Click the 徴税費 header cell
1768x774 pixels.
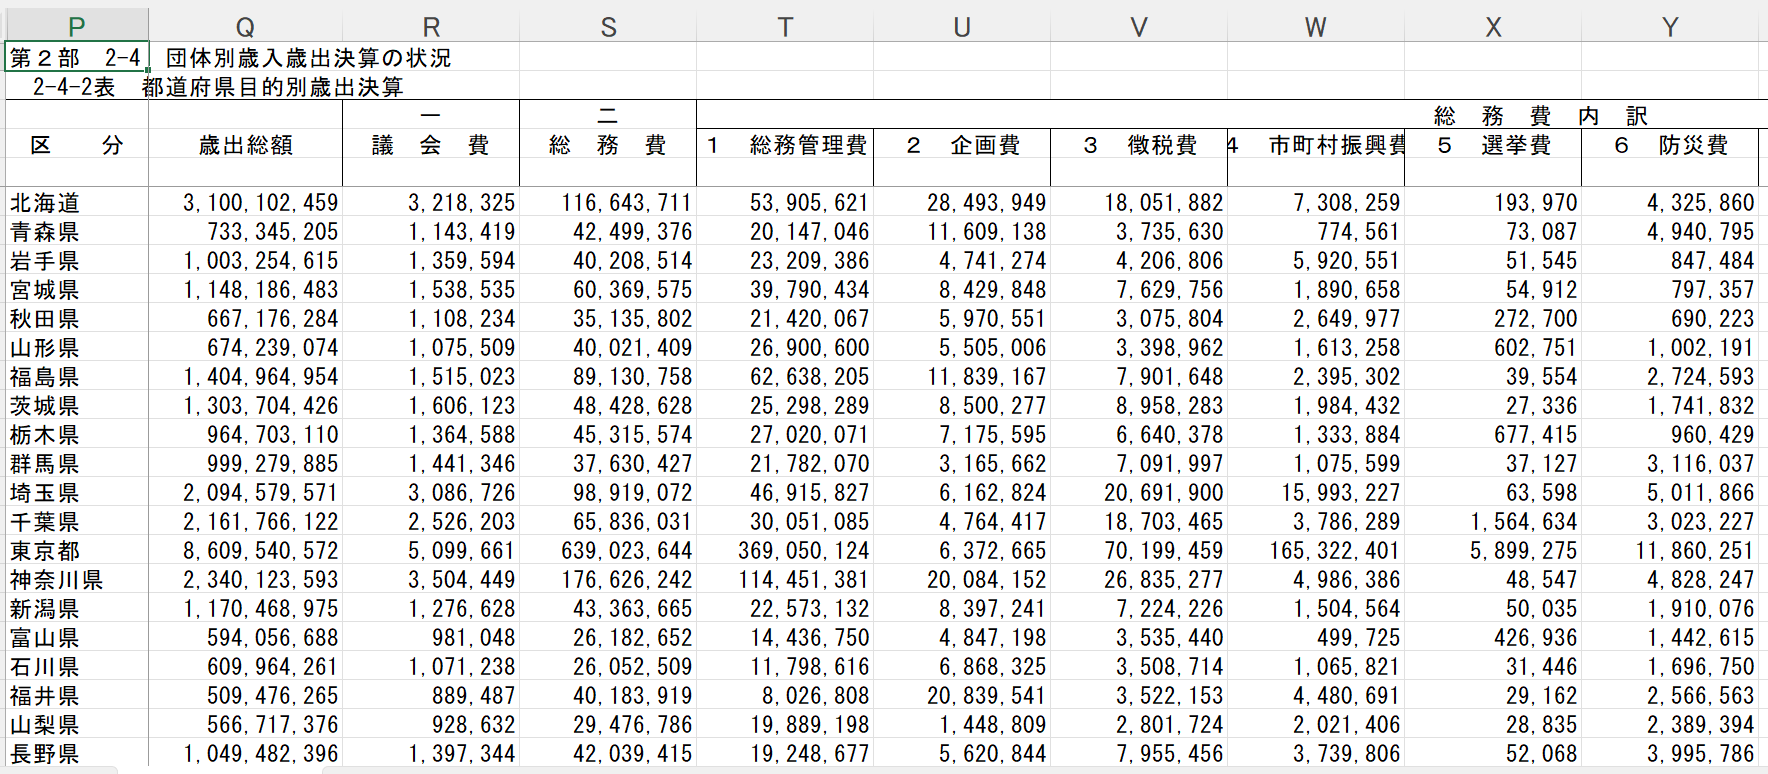[x=1139, y=145]
